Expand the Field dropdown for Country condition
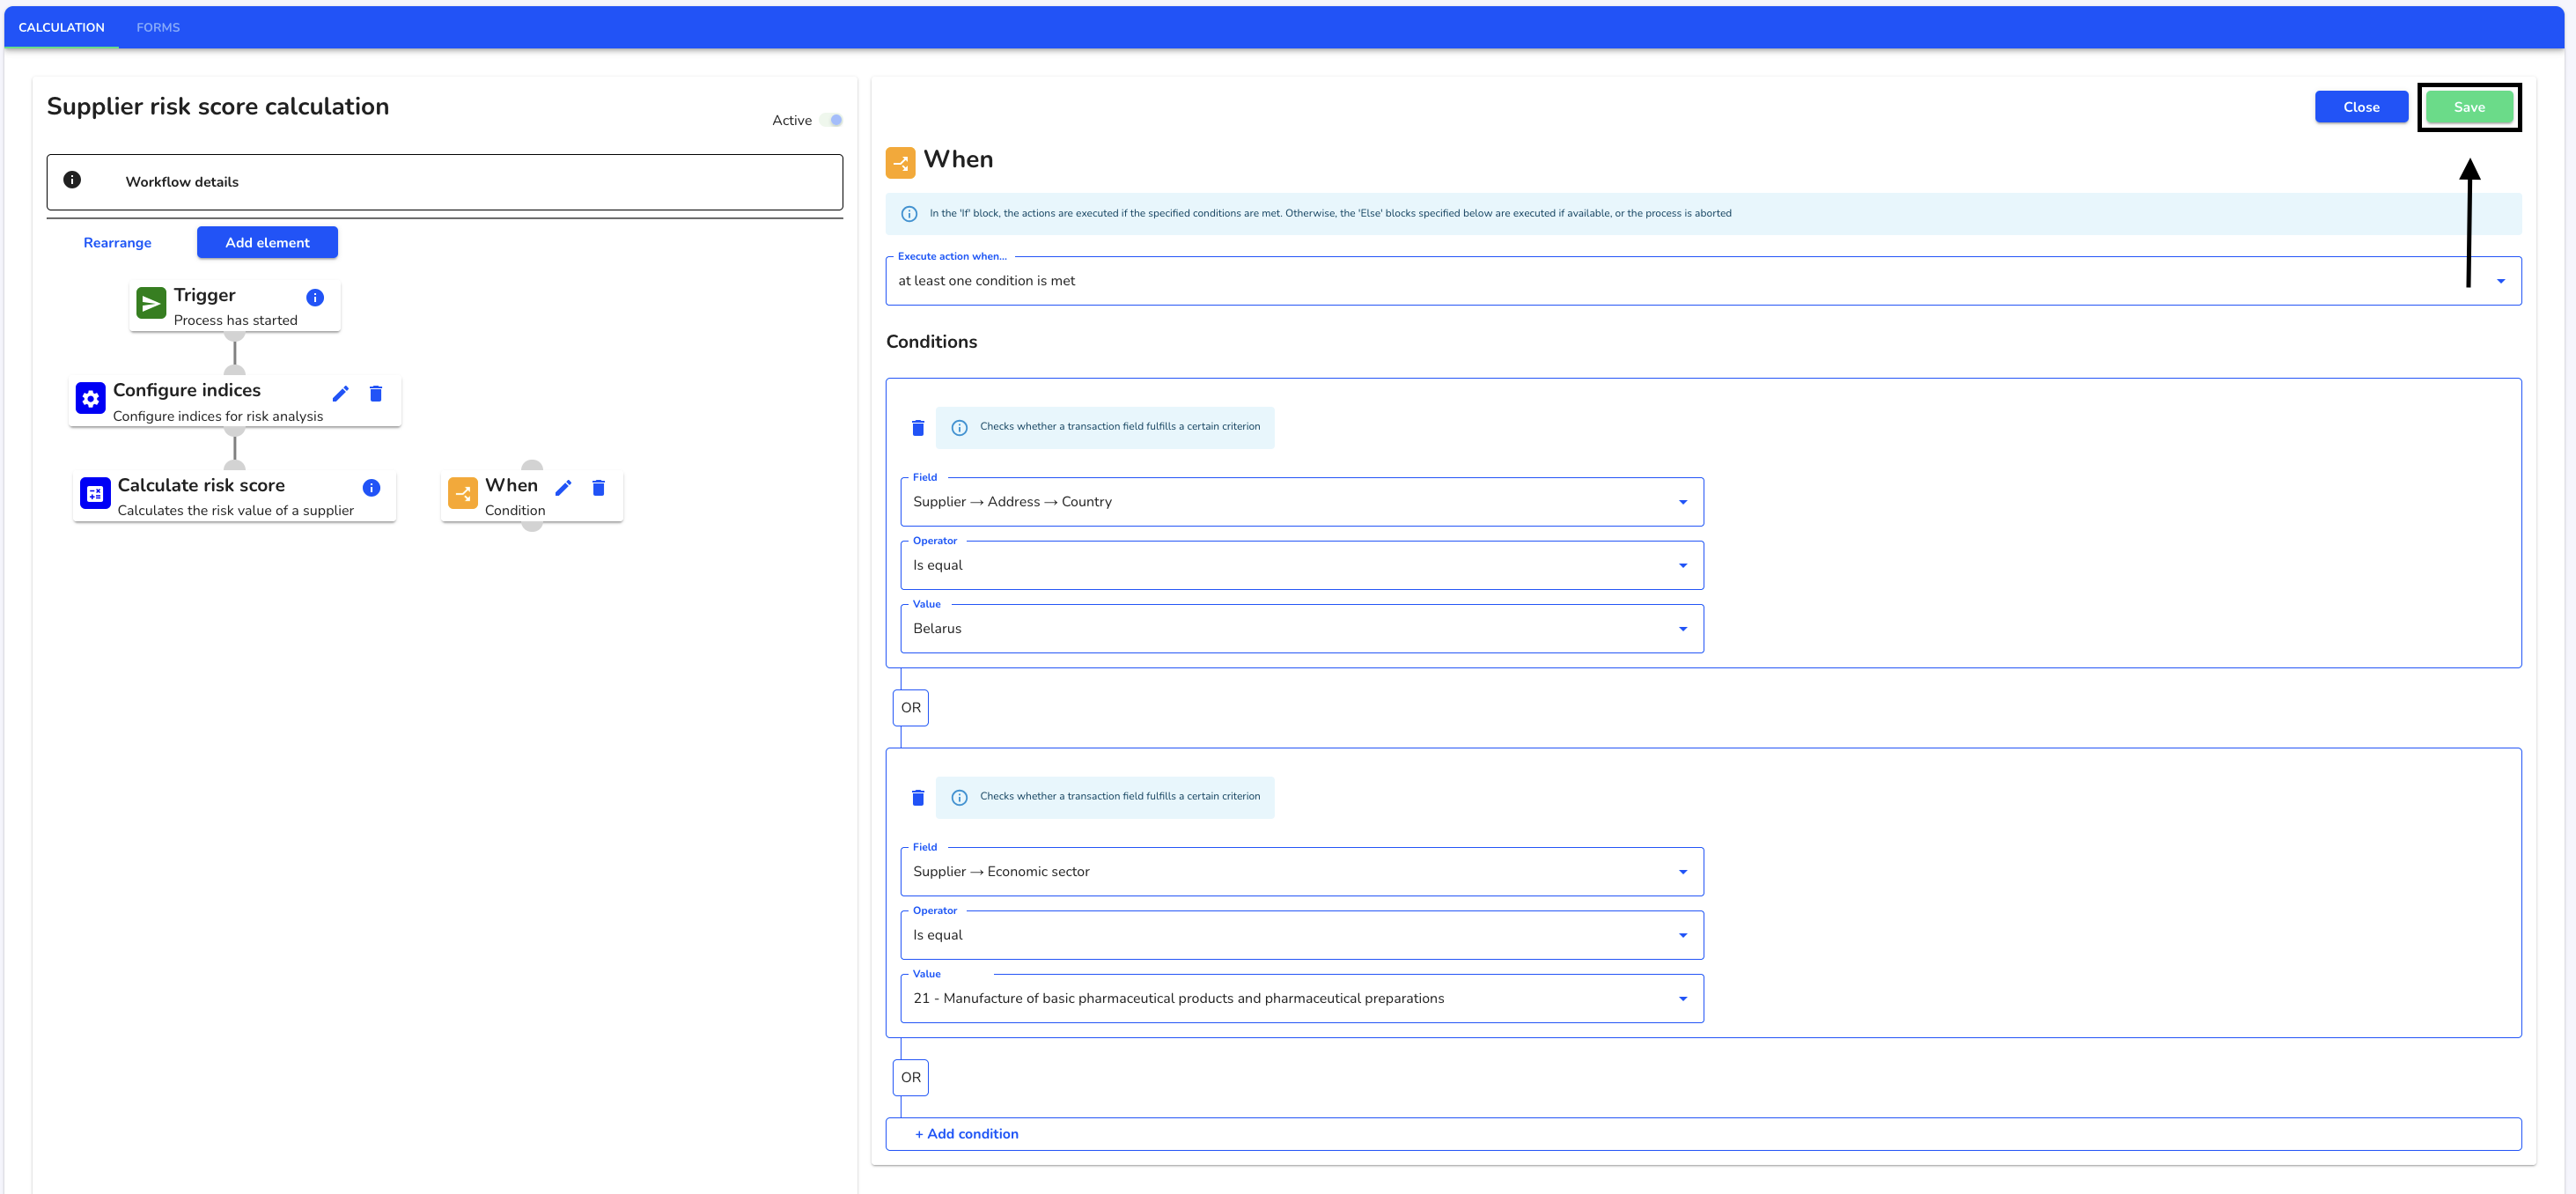 tap(1686, 501)
